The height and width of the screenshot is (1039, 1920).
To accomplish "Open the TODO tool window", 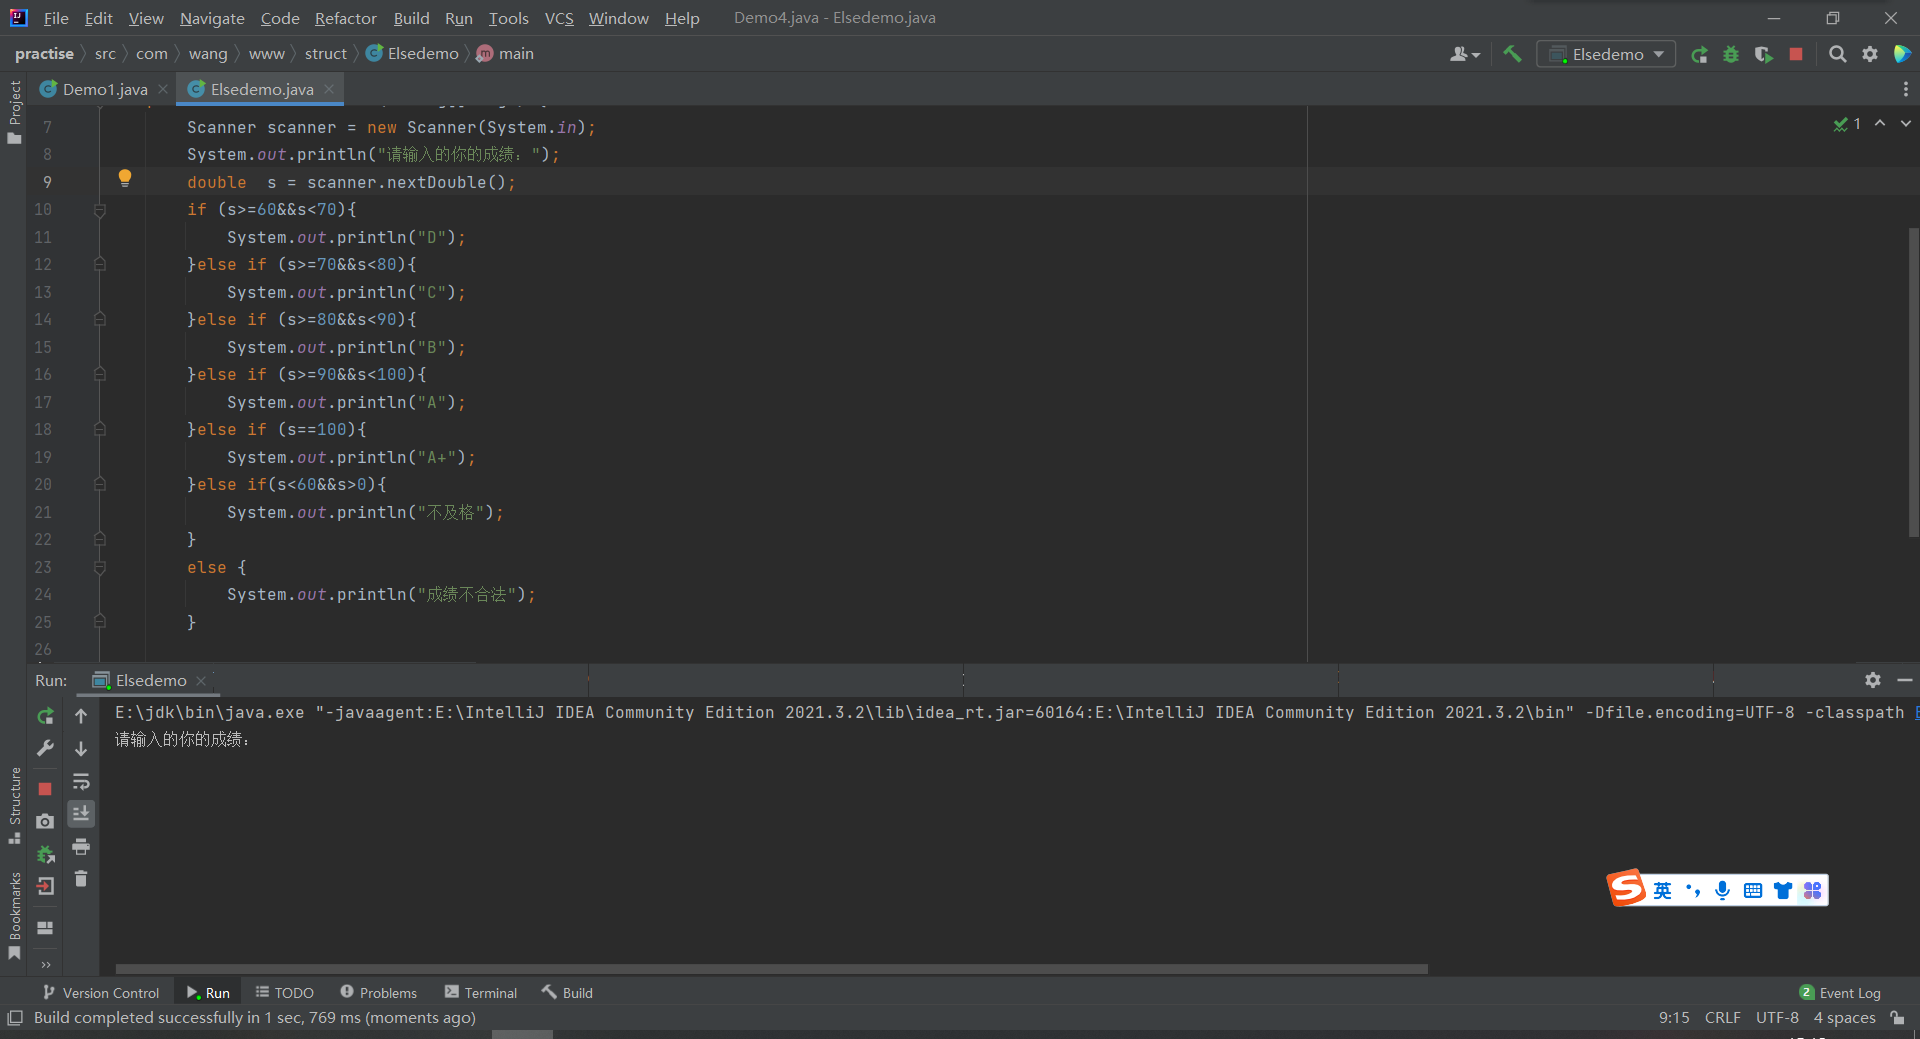I will [x=284, y=992].
